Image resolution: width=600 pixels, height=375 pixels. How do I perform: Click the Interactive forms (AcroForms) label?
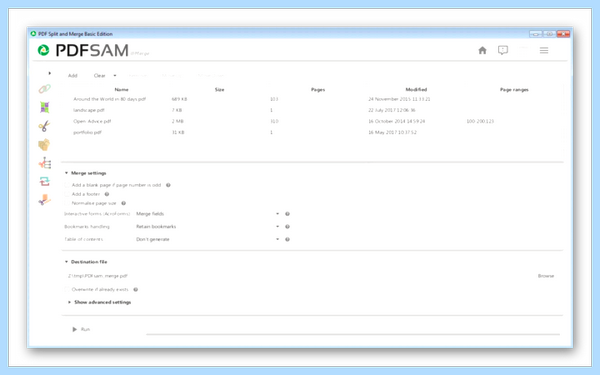97,214
